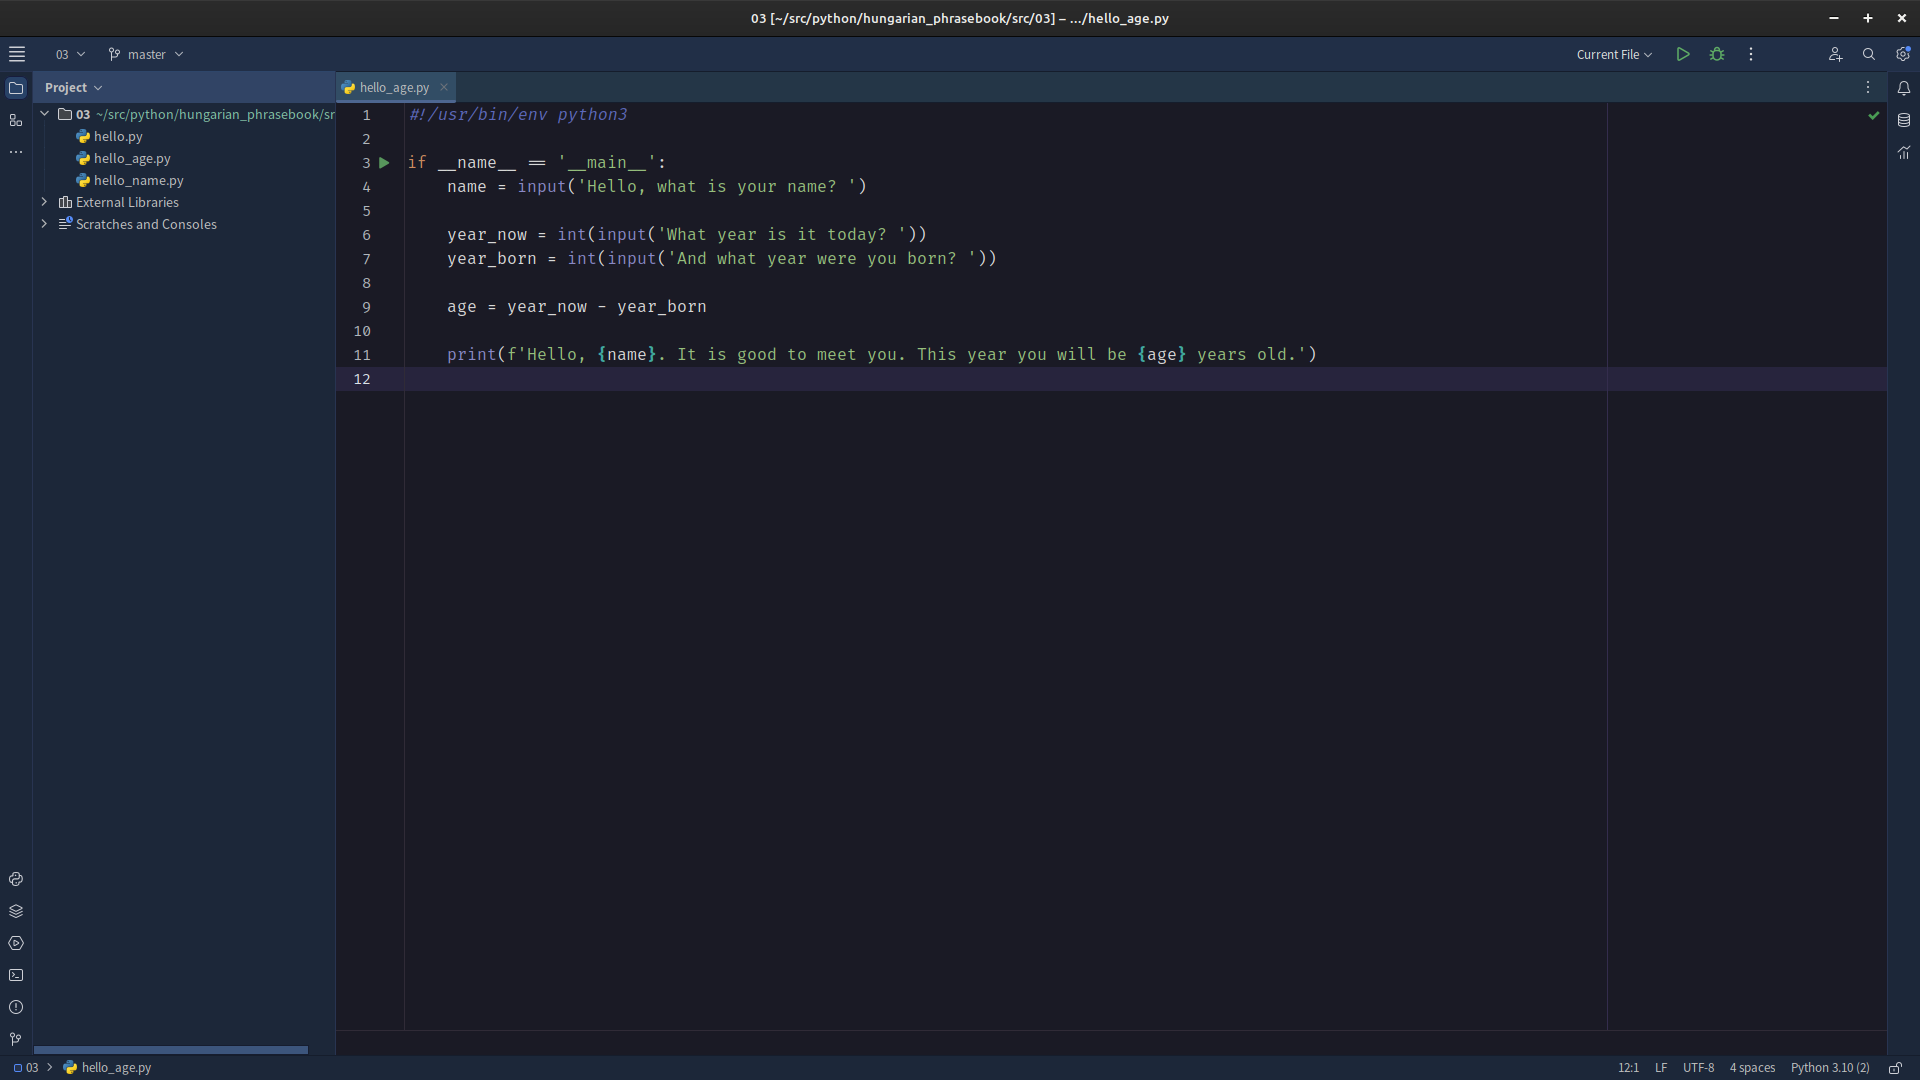This screenshot has height=1080, width=1920.
Task: Open the Python Packages tool window
Action: [x=16, y=911]
